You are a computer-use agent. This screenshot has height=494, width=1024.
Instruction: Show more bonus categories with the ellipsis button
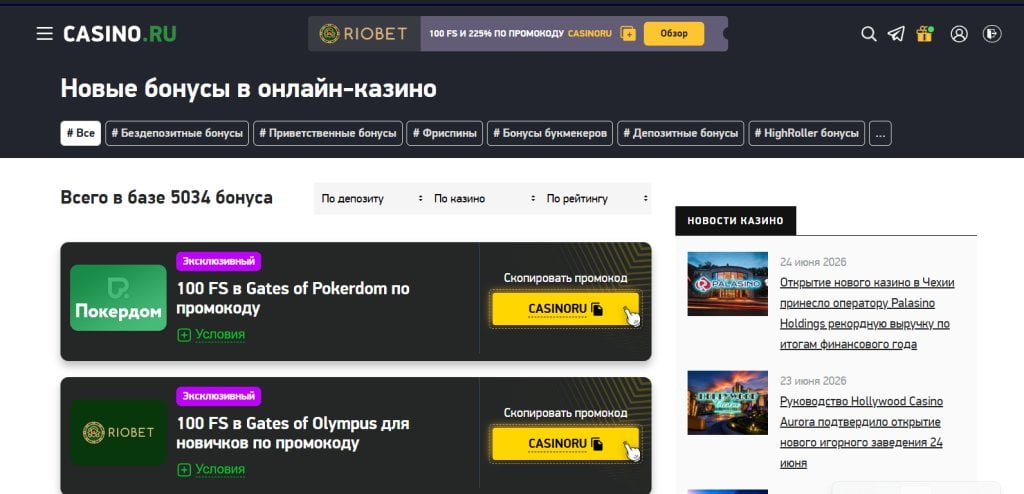click(880, 133)
